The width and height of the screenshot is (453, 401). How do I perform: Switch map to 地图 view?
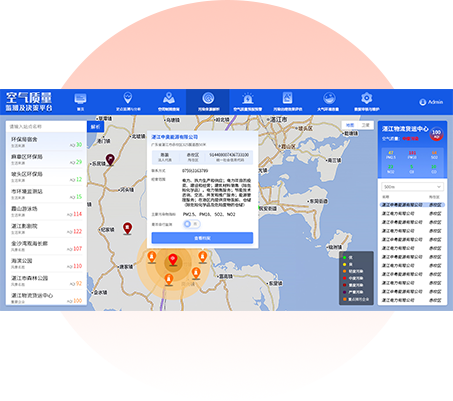(350, 125)
